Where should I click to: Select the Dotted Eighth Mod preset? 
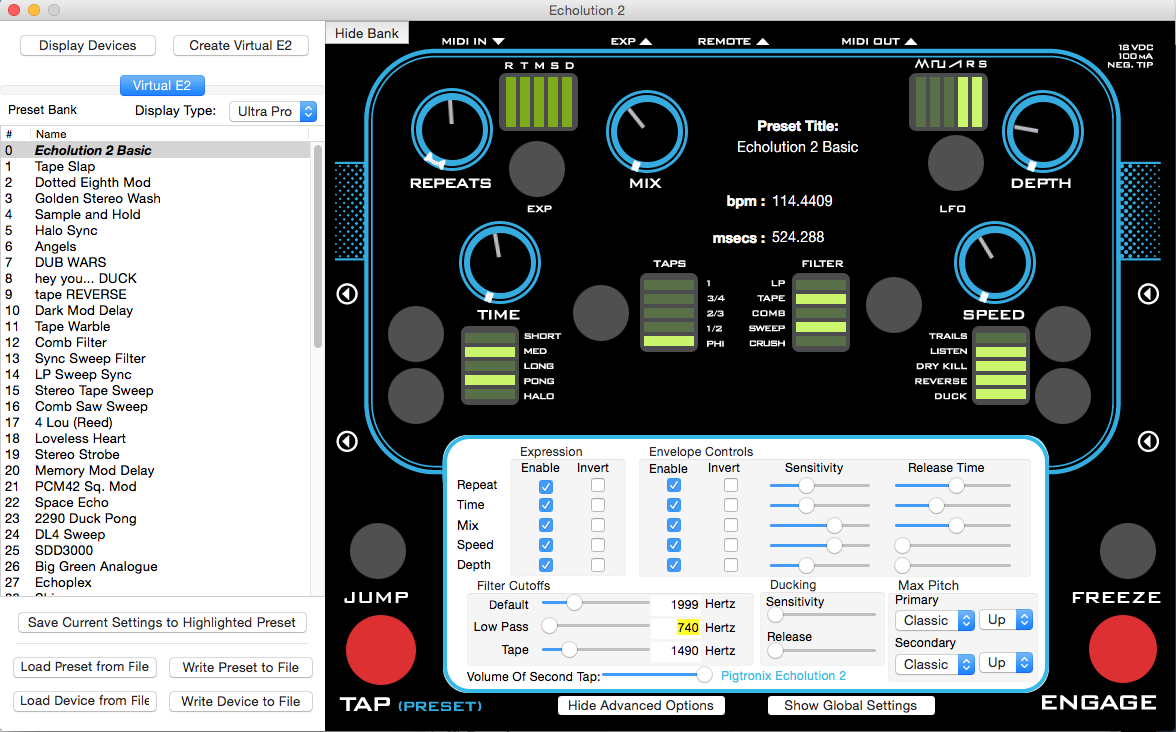93,182
